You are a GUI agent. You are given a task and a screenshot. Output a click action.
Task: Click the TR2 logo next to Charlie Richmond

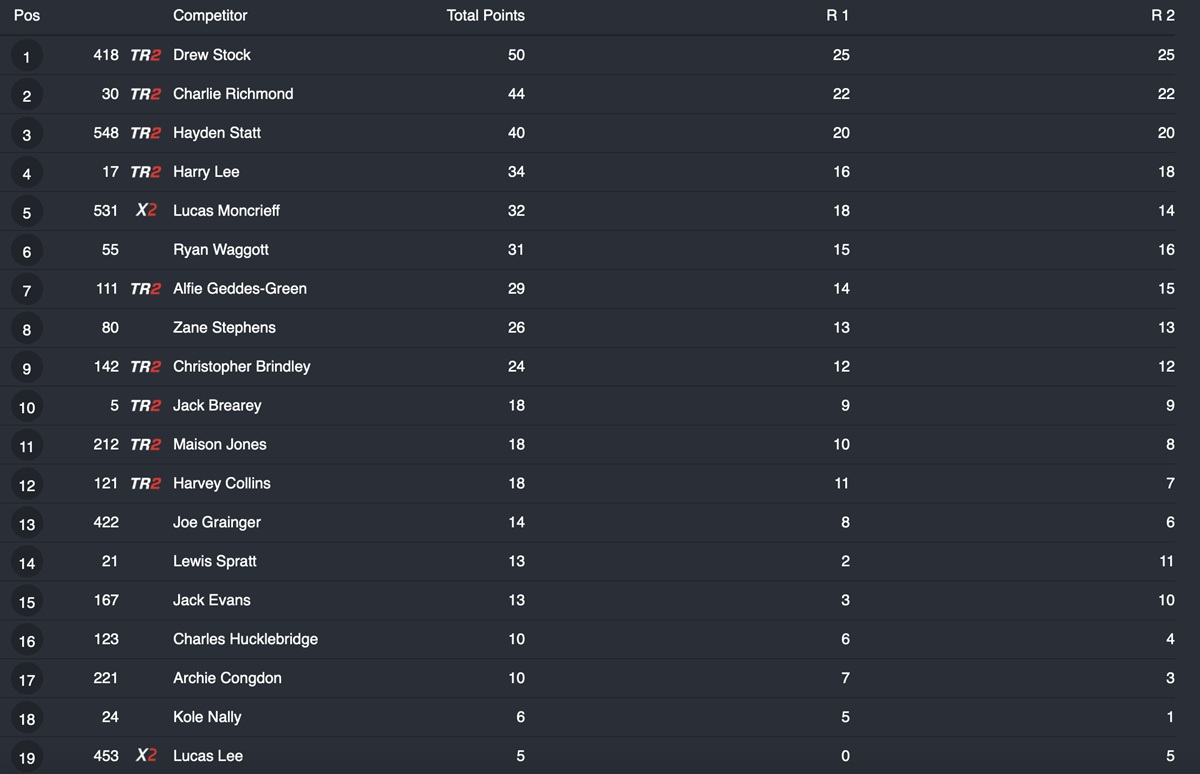point(145,94)
